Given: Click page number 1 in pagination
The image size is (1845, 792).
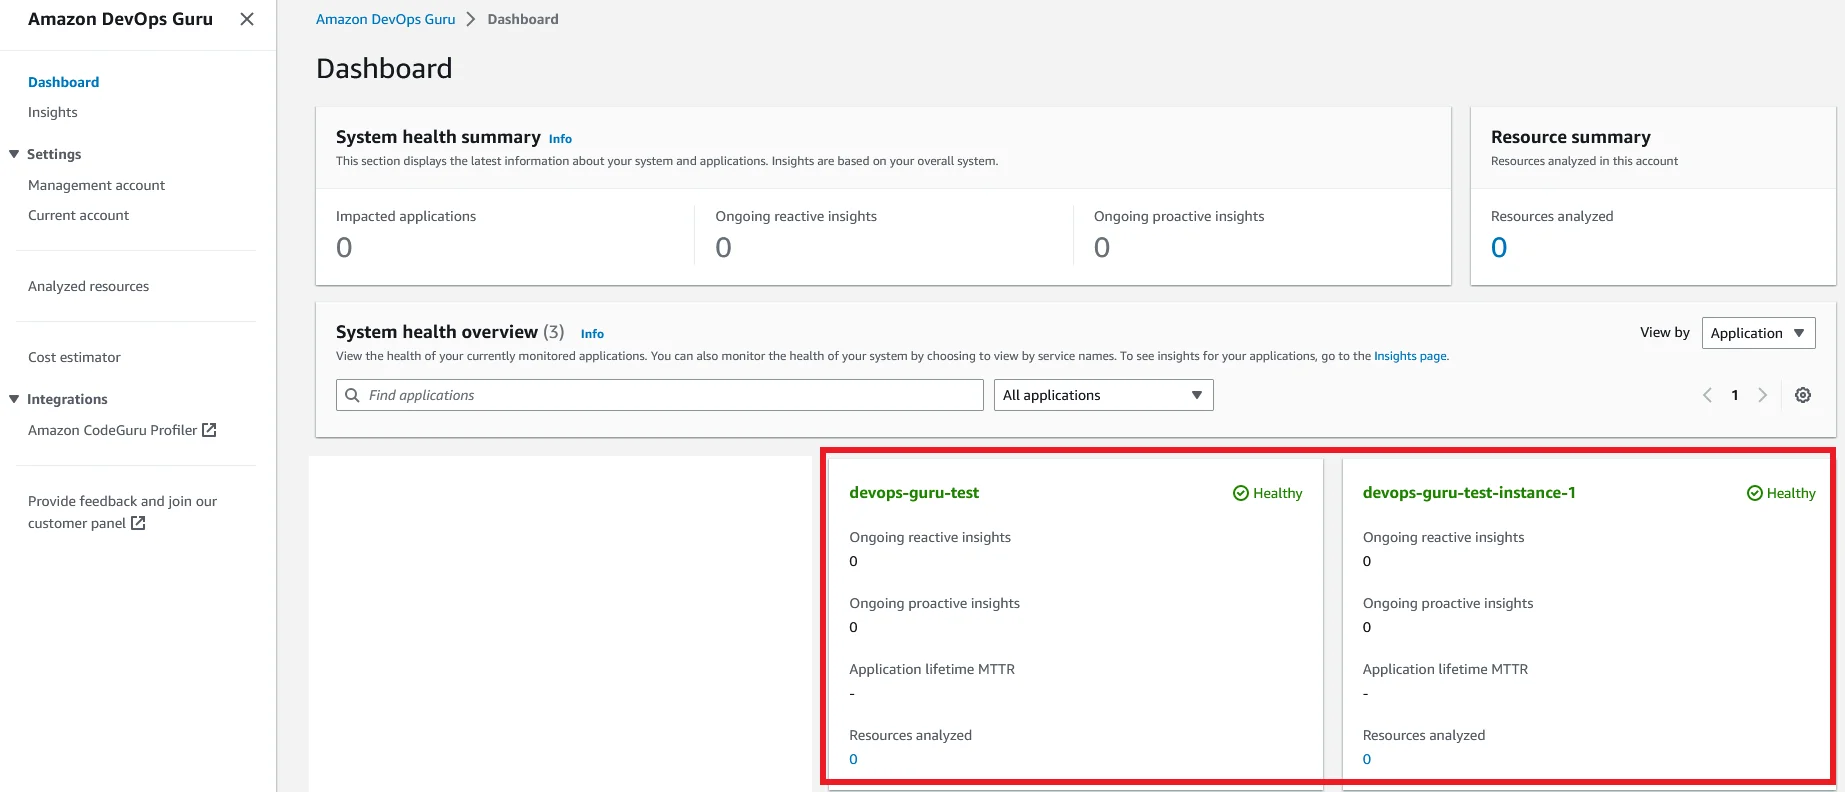Looking at the screenshot, I should pyautogui.click(x=1735, y=395).
